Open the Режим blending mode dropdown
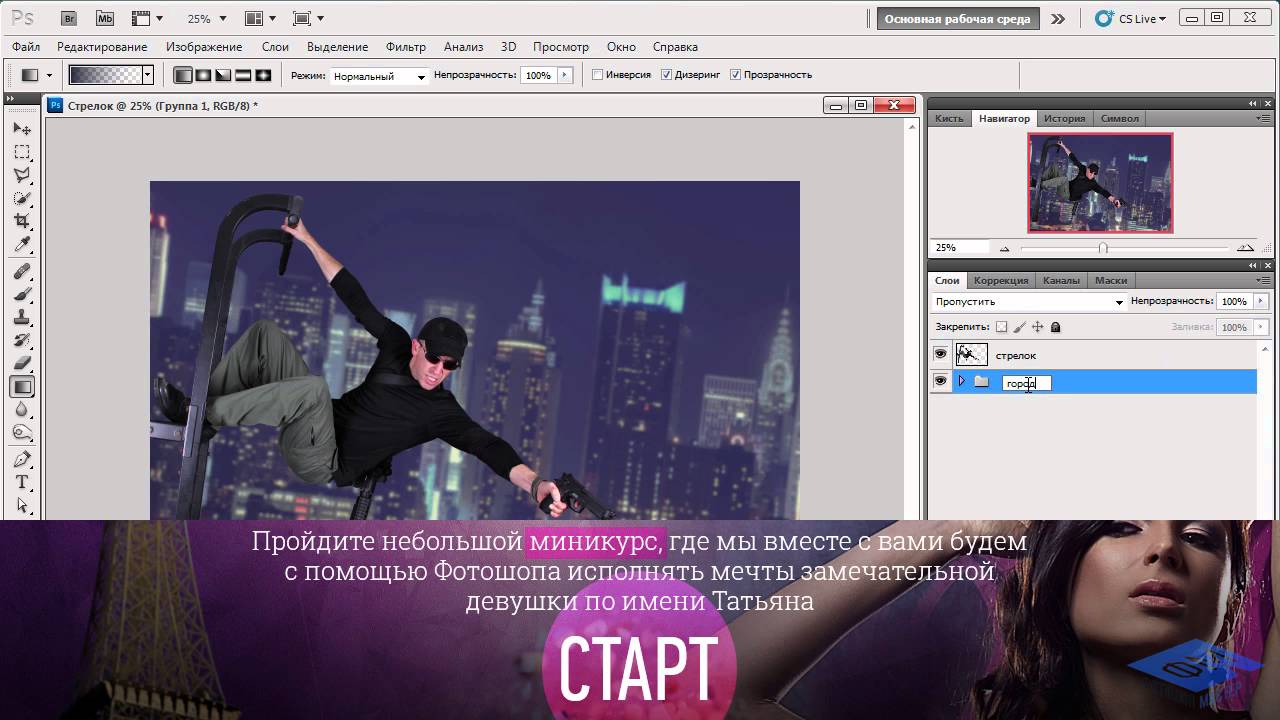Image resolution: width=1280 pixels, height=720 pixels. pyautogui.click(x=379, y=76)
